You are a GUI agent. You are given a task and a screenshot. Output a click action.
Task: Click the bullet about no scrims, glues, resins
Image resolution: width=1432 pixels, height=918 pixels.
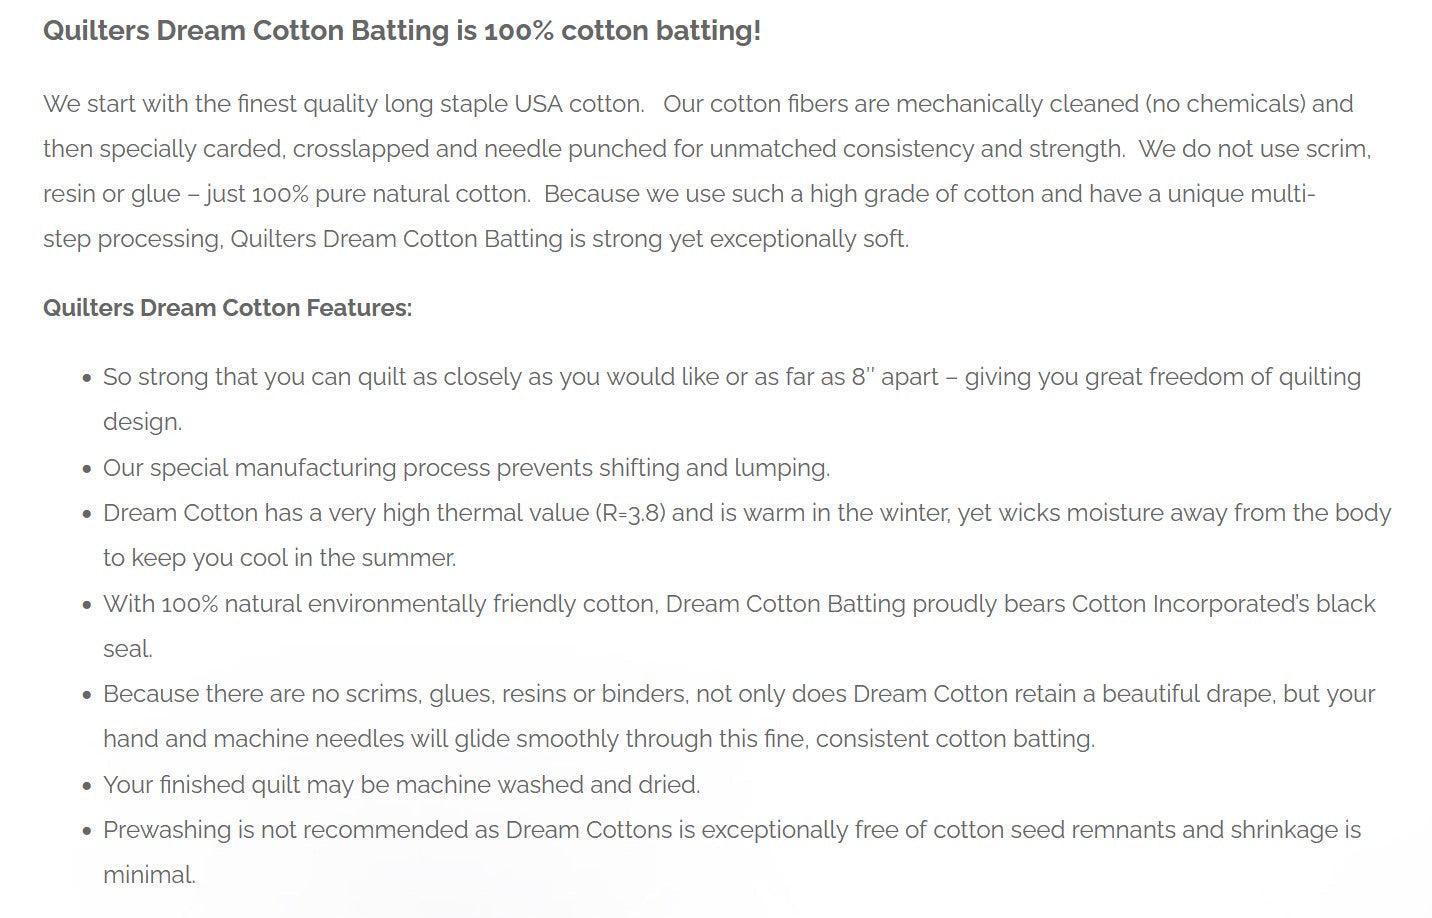click(739, 695)
